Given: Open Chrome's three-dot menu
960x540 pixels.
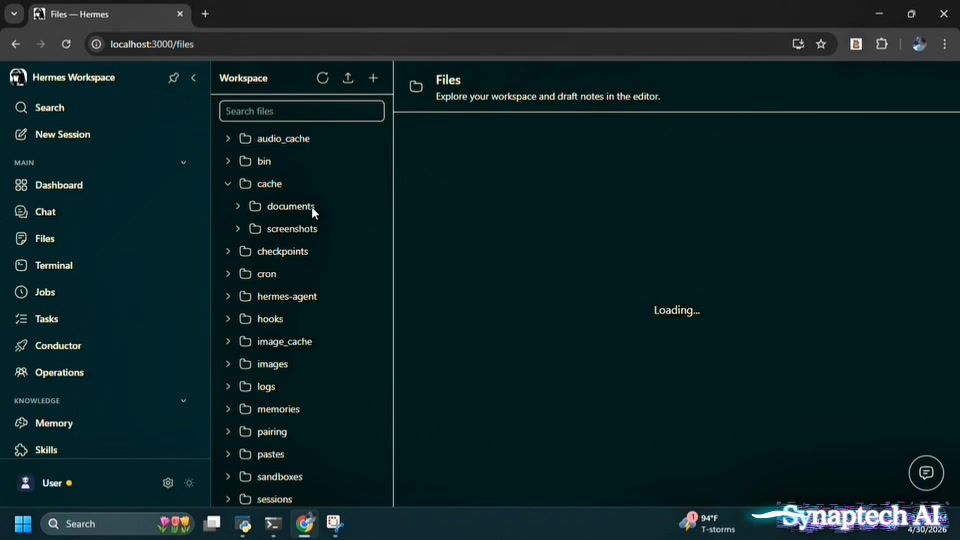Looking at the screenshot, I should pyautogui.click(x=945, y=44).
